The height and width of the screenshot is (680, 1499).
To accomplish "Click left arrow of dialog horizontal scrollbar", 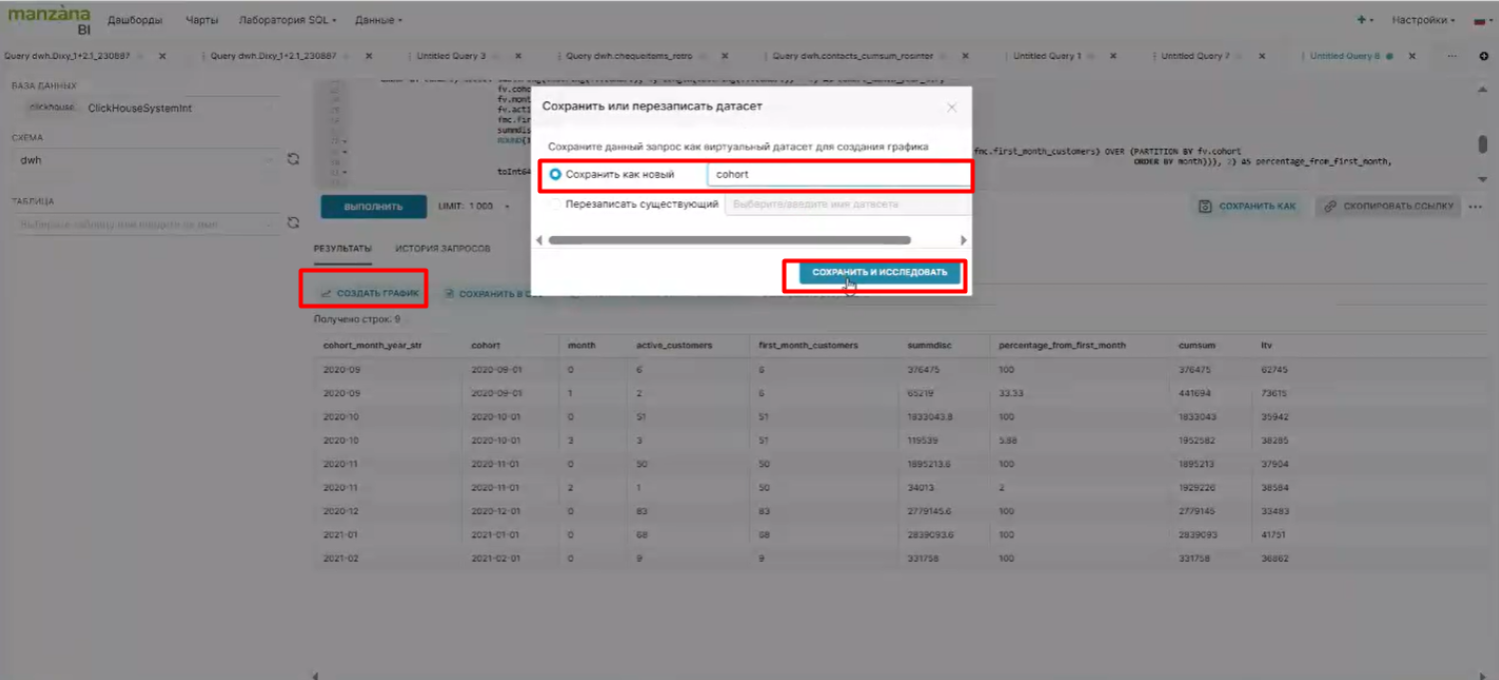I will pos(540,240).
